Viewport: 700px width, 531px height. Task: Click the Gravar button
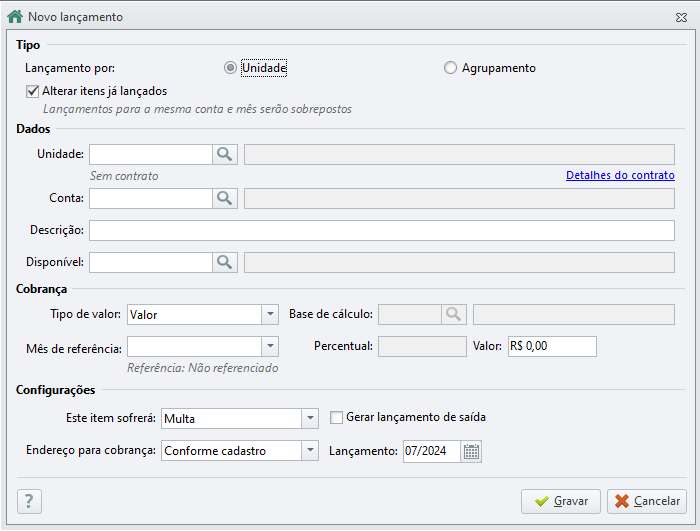[x=561, y=502]
